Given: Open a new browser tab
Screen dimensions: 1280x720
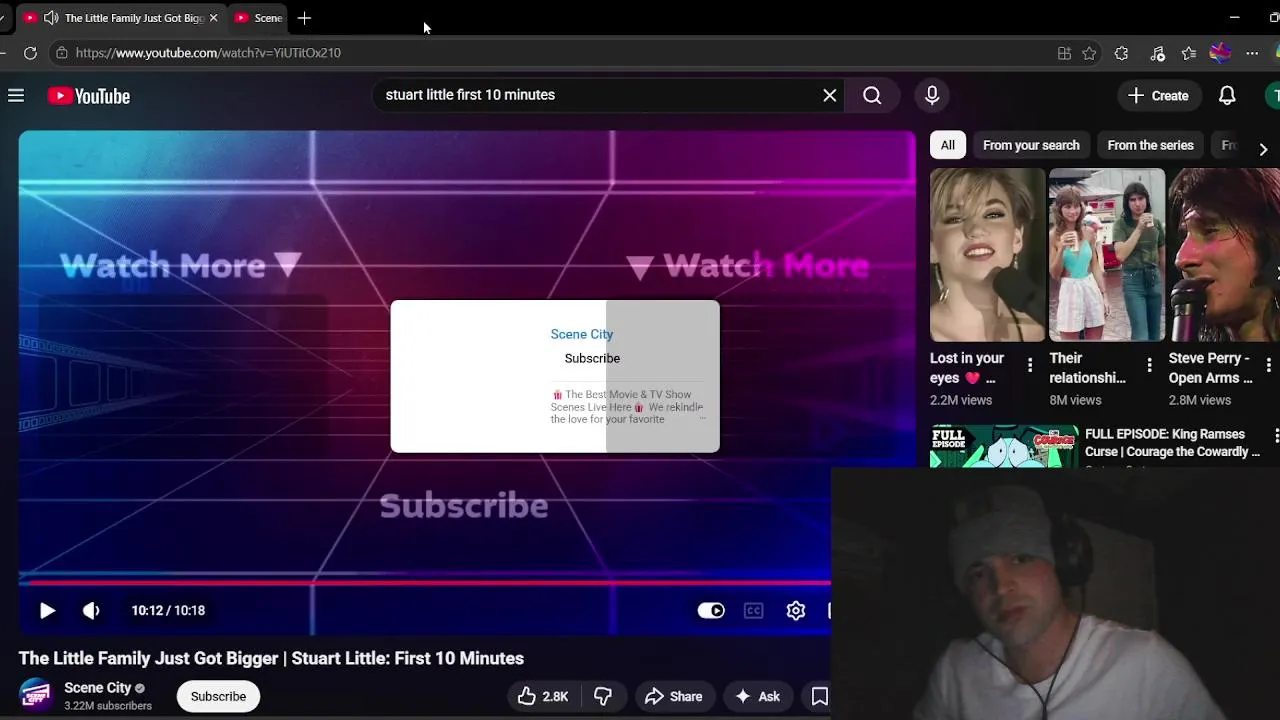Looking at the screenshot, I should click(304, 18).
